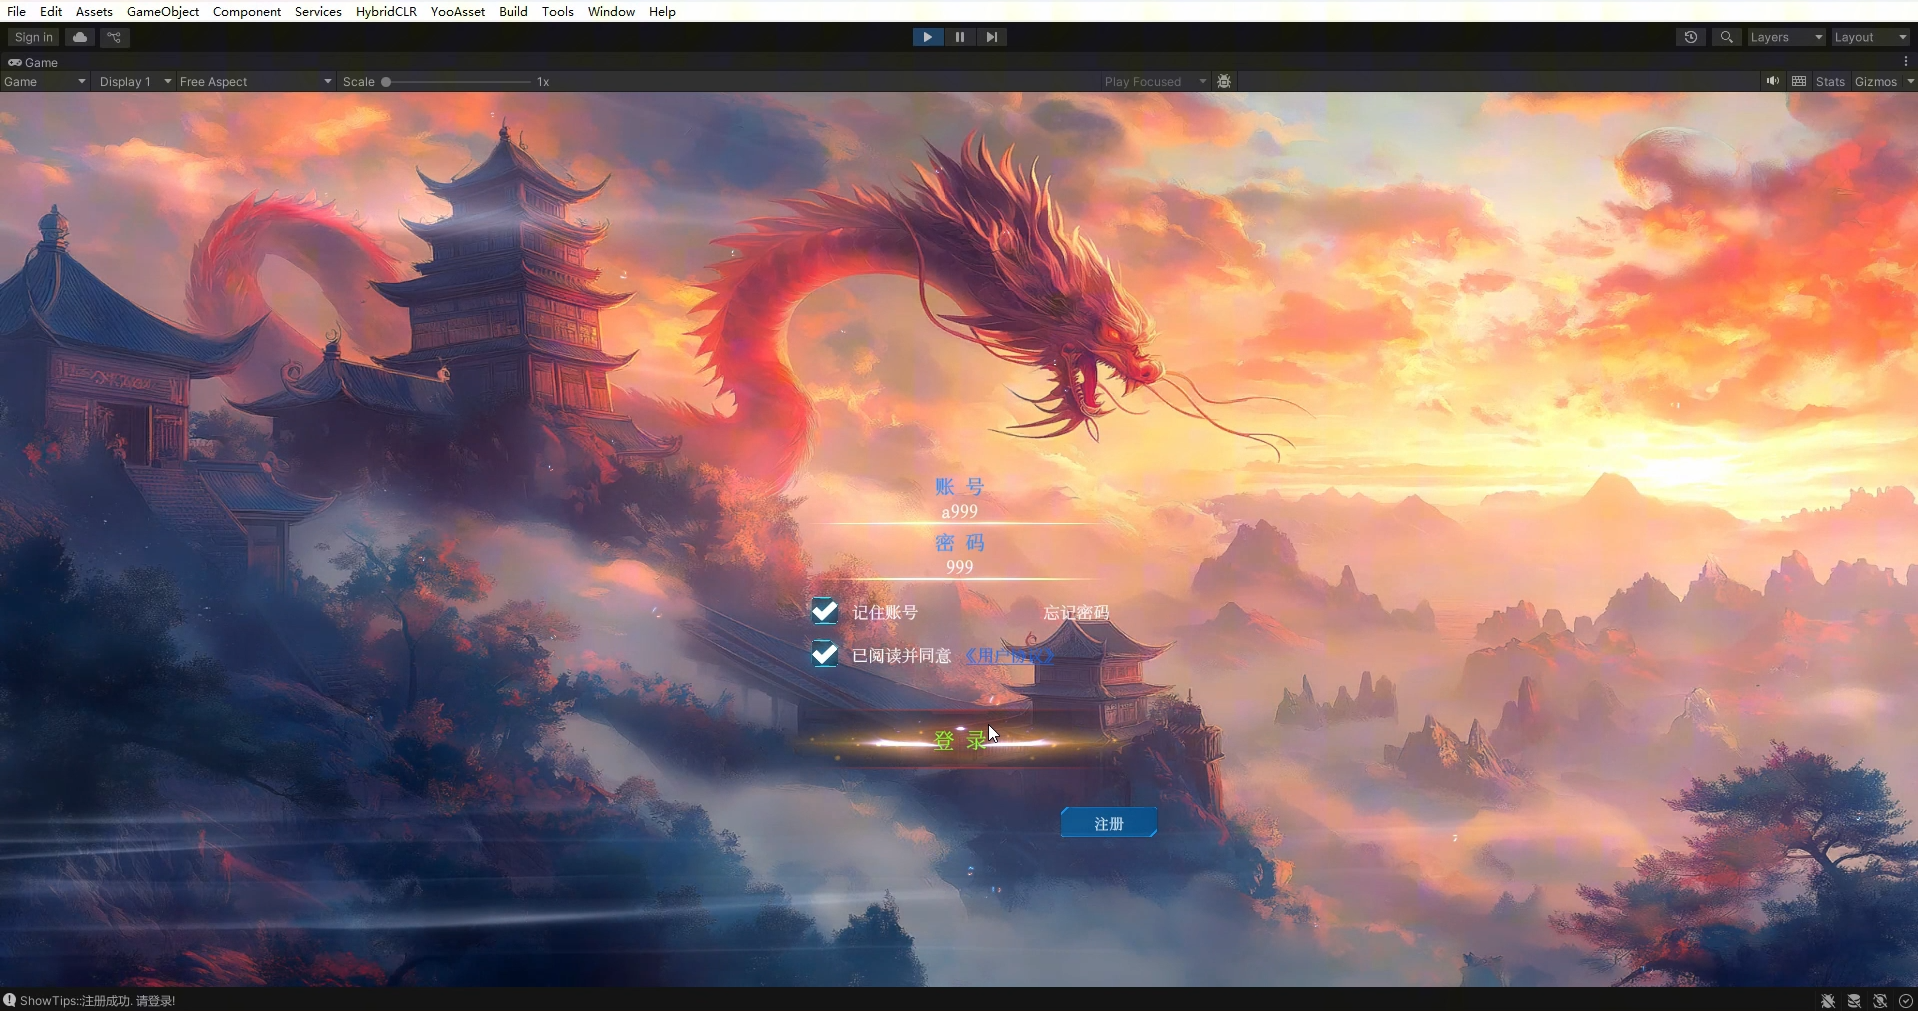The width and height of the screenshot is (1918, 1011).
Task: Mute audio with the Game view speaker icon
Action: (x=1772, y=81)
